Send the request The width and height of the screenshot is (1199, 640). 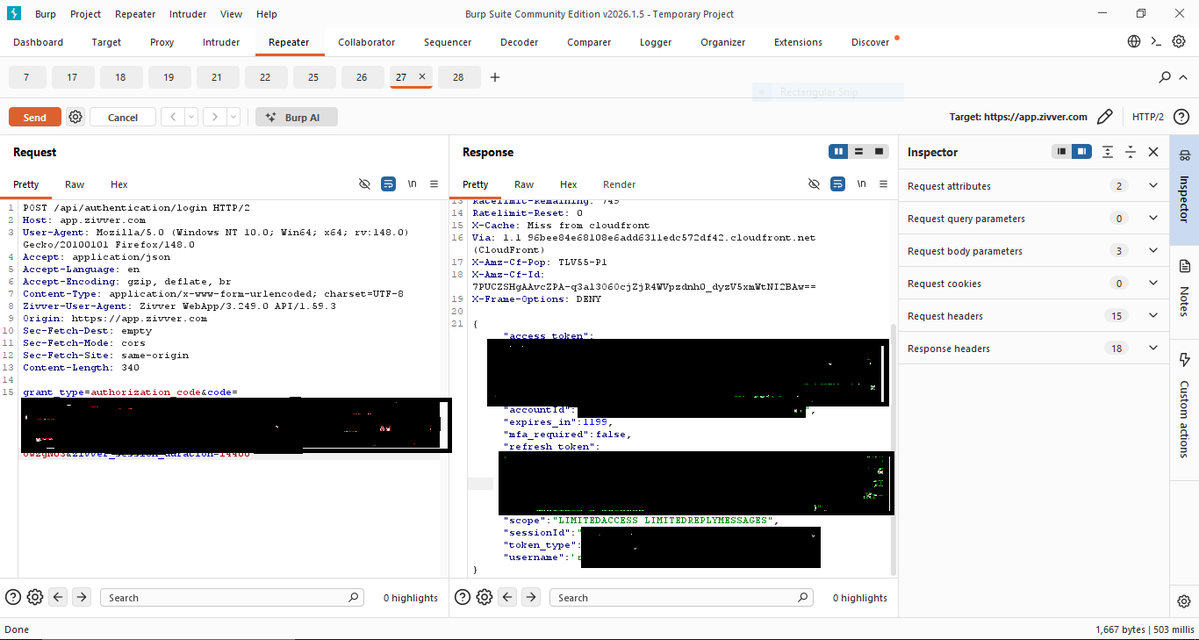click(x=34, y=117)
